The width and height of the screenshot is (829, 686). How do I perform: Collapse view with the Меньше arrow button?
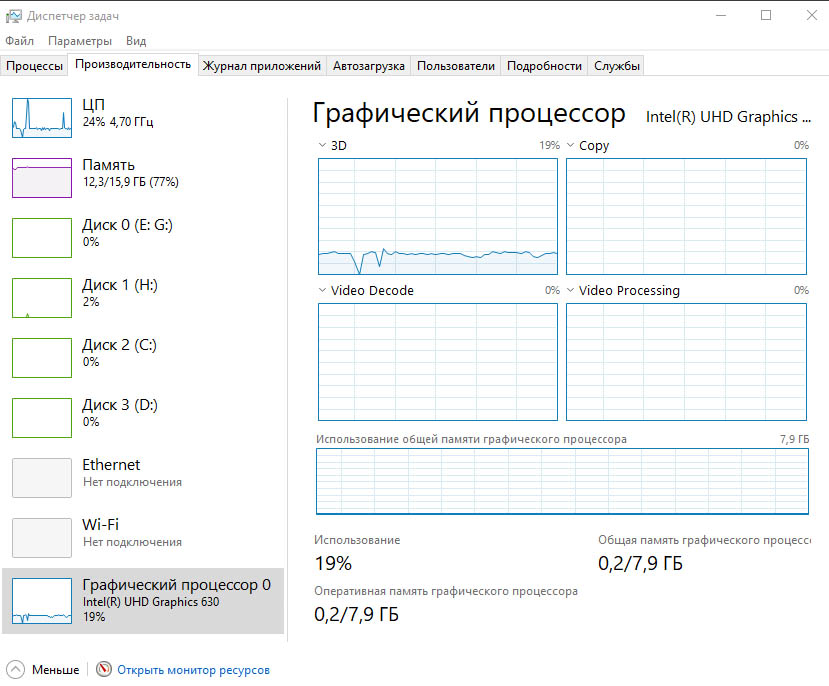tap(15, 670)
